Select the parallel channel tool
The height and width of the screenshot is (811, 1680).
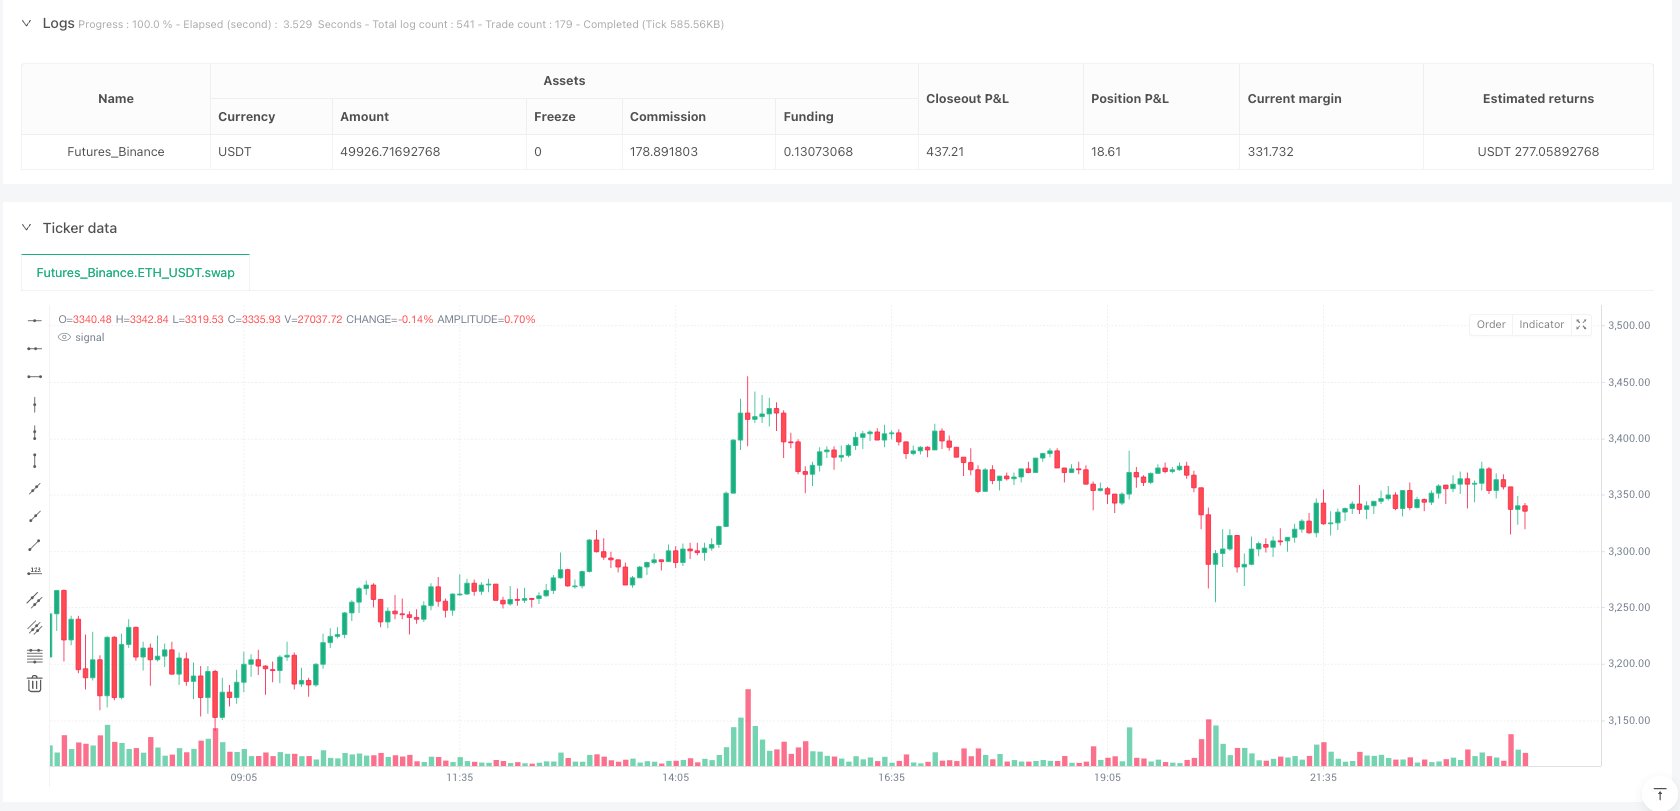click(34, 628)
